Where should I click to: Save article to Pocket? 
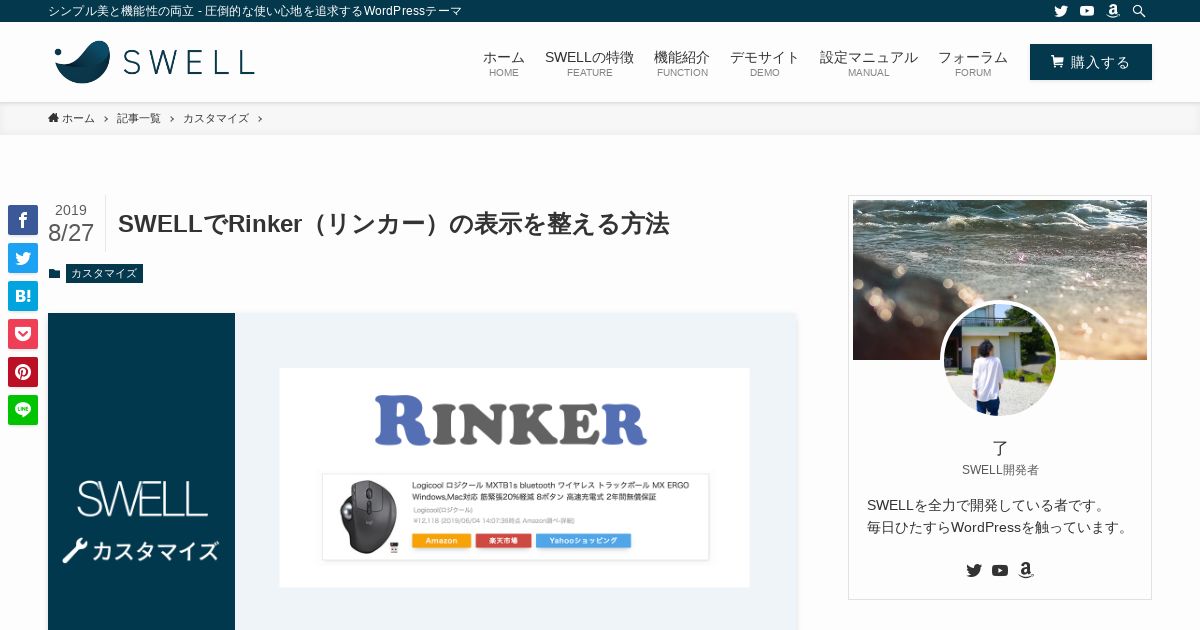pyautogui.click(x=23, y=334)
